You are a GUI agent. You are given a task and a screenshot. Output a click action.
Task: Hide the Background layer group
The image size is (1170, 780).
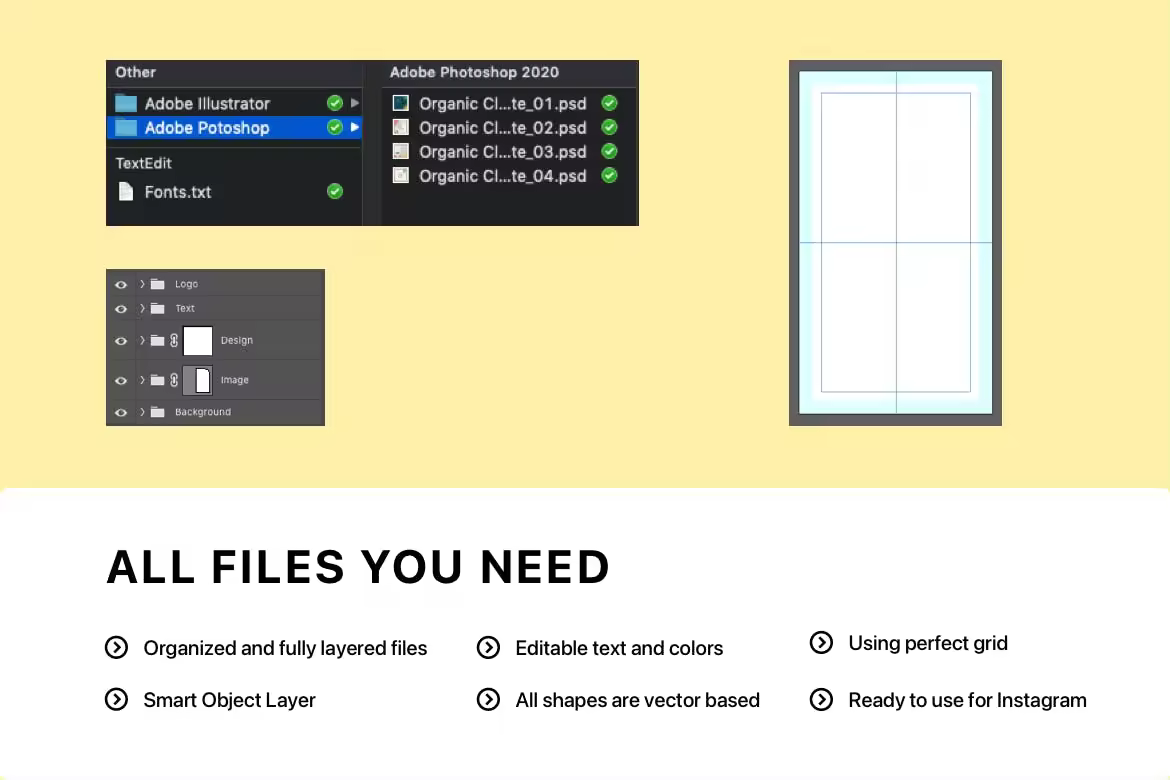[x=121, y=412]
